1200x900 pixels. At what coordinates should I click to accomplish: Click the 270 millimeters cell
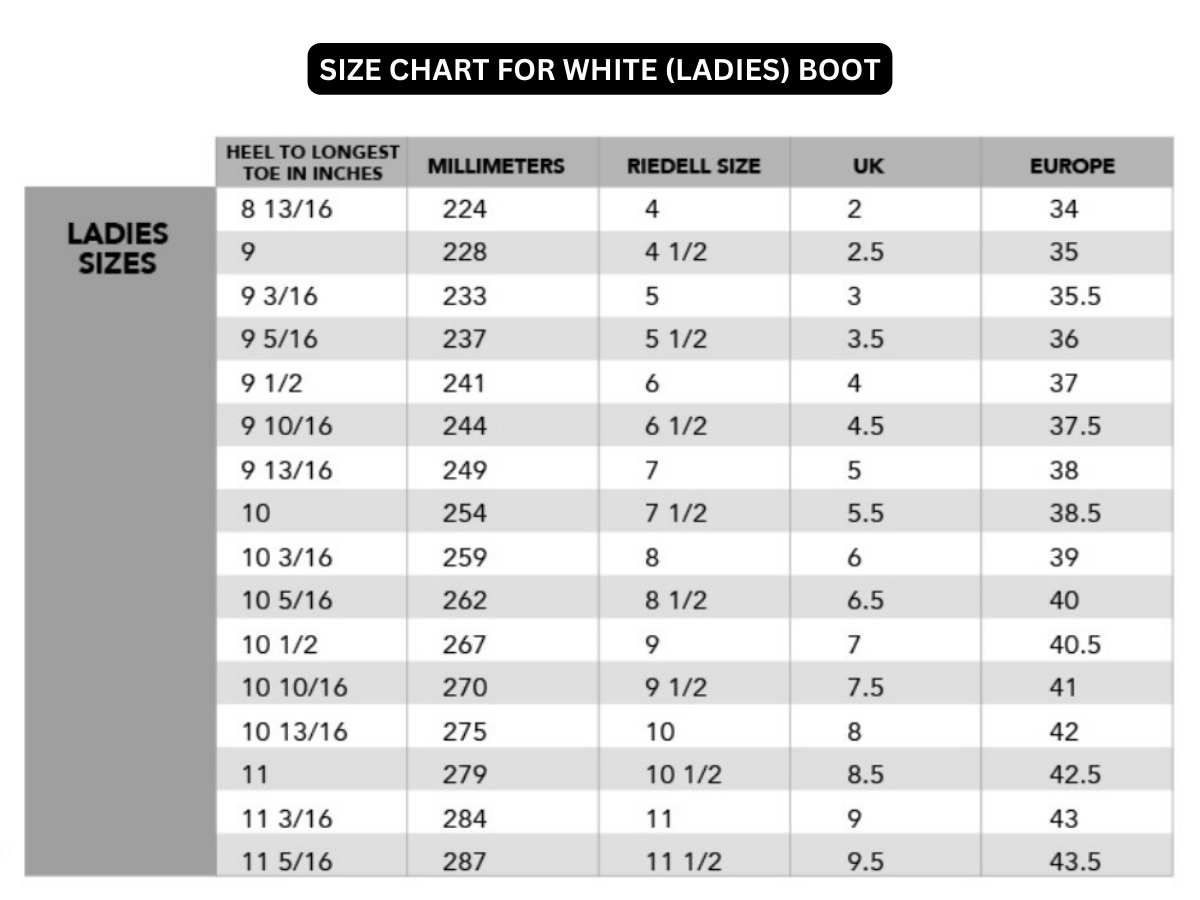pyautogui.click(x=464, y=688)
